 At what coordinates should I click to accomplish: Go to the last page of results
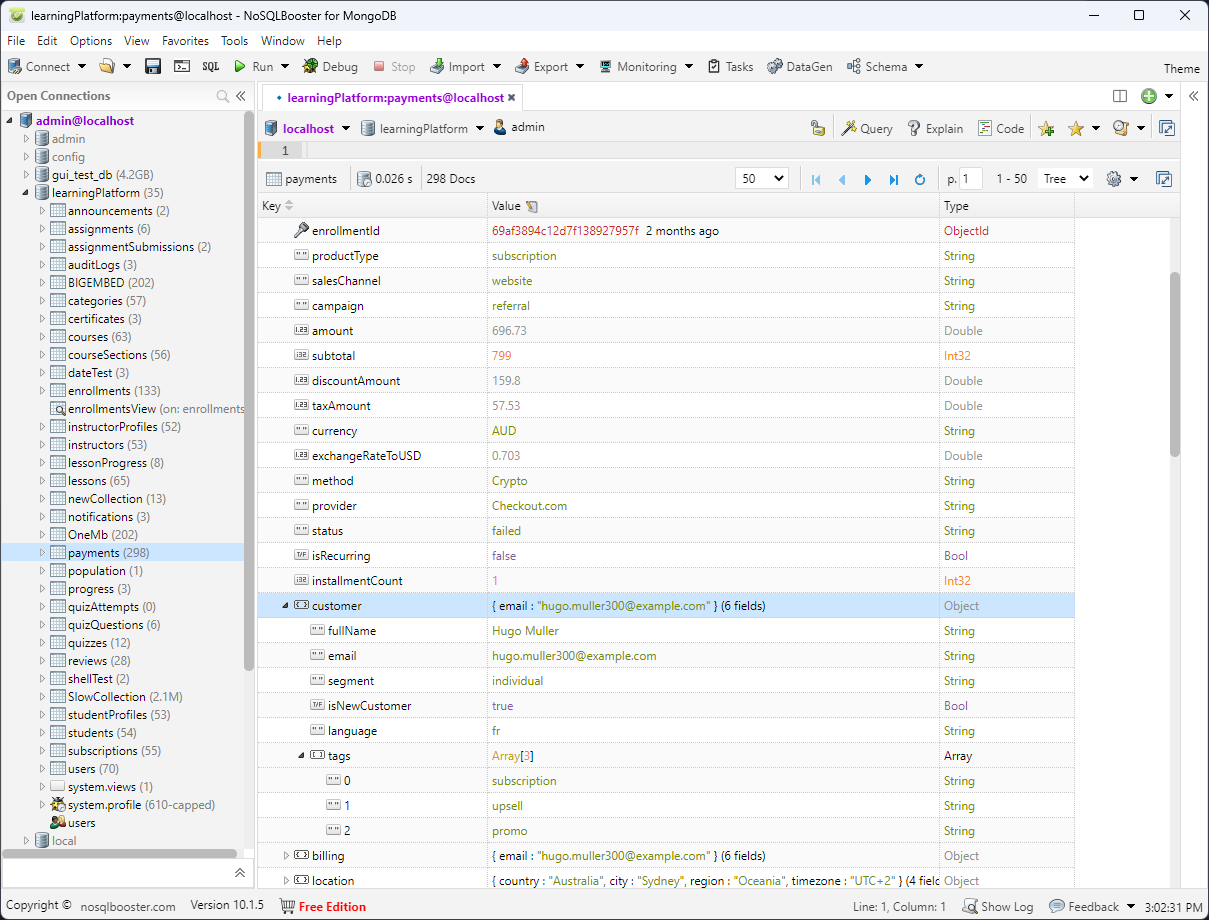[894, 179]
